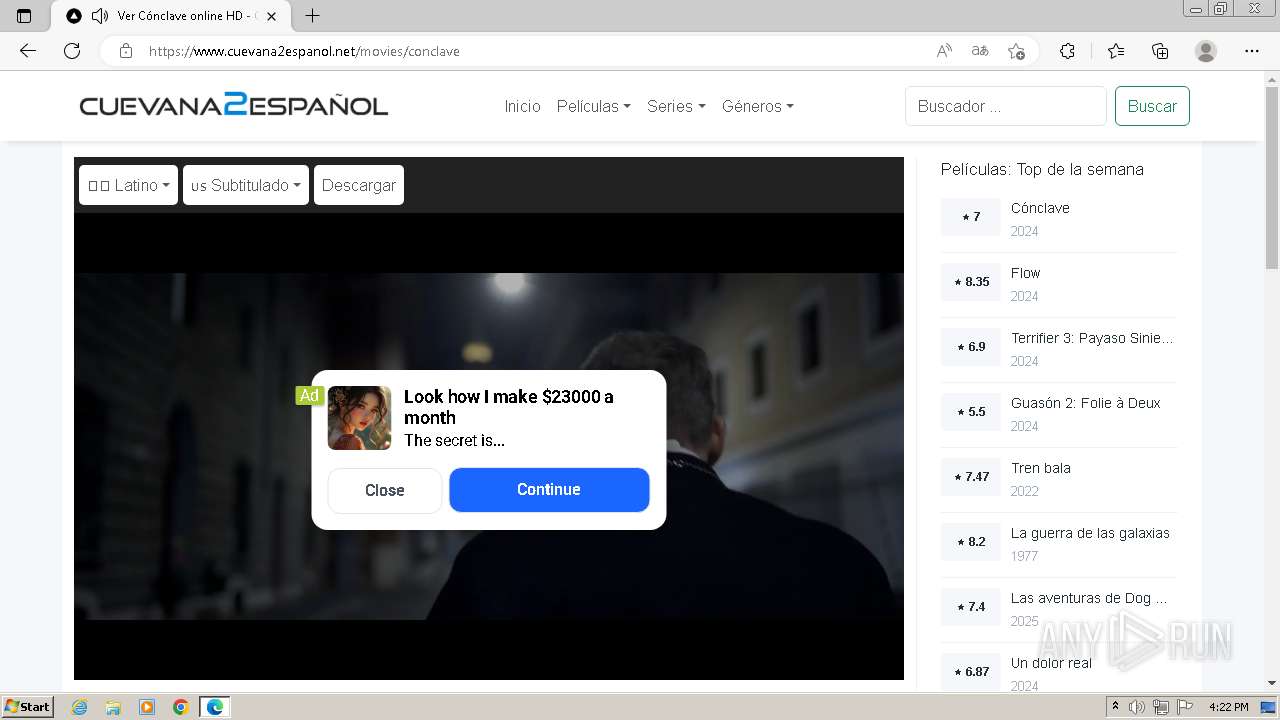Select Edge taskbar icon

(215, 707)
